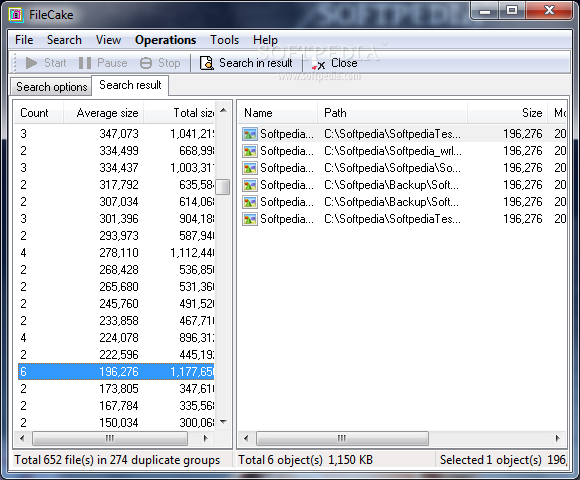Click the Search in result document icon
Image resolution: width=580 pixels, height=480 pixels.
206,63
